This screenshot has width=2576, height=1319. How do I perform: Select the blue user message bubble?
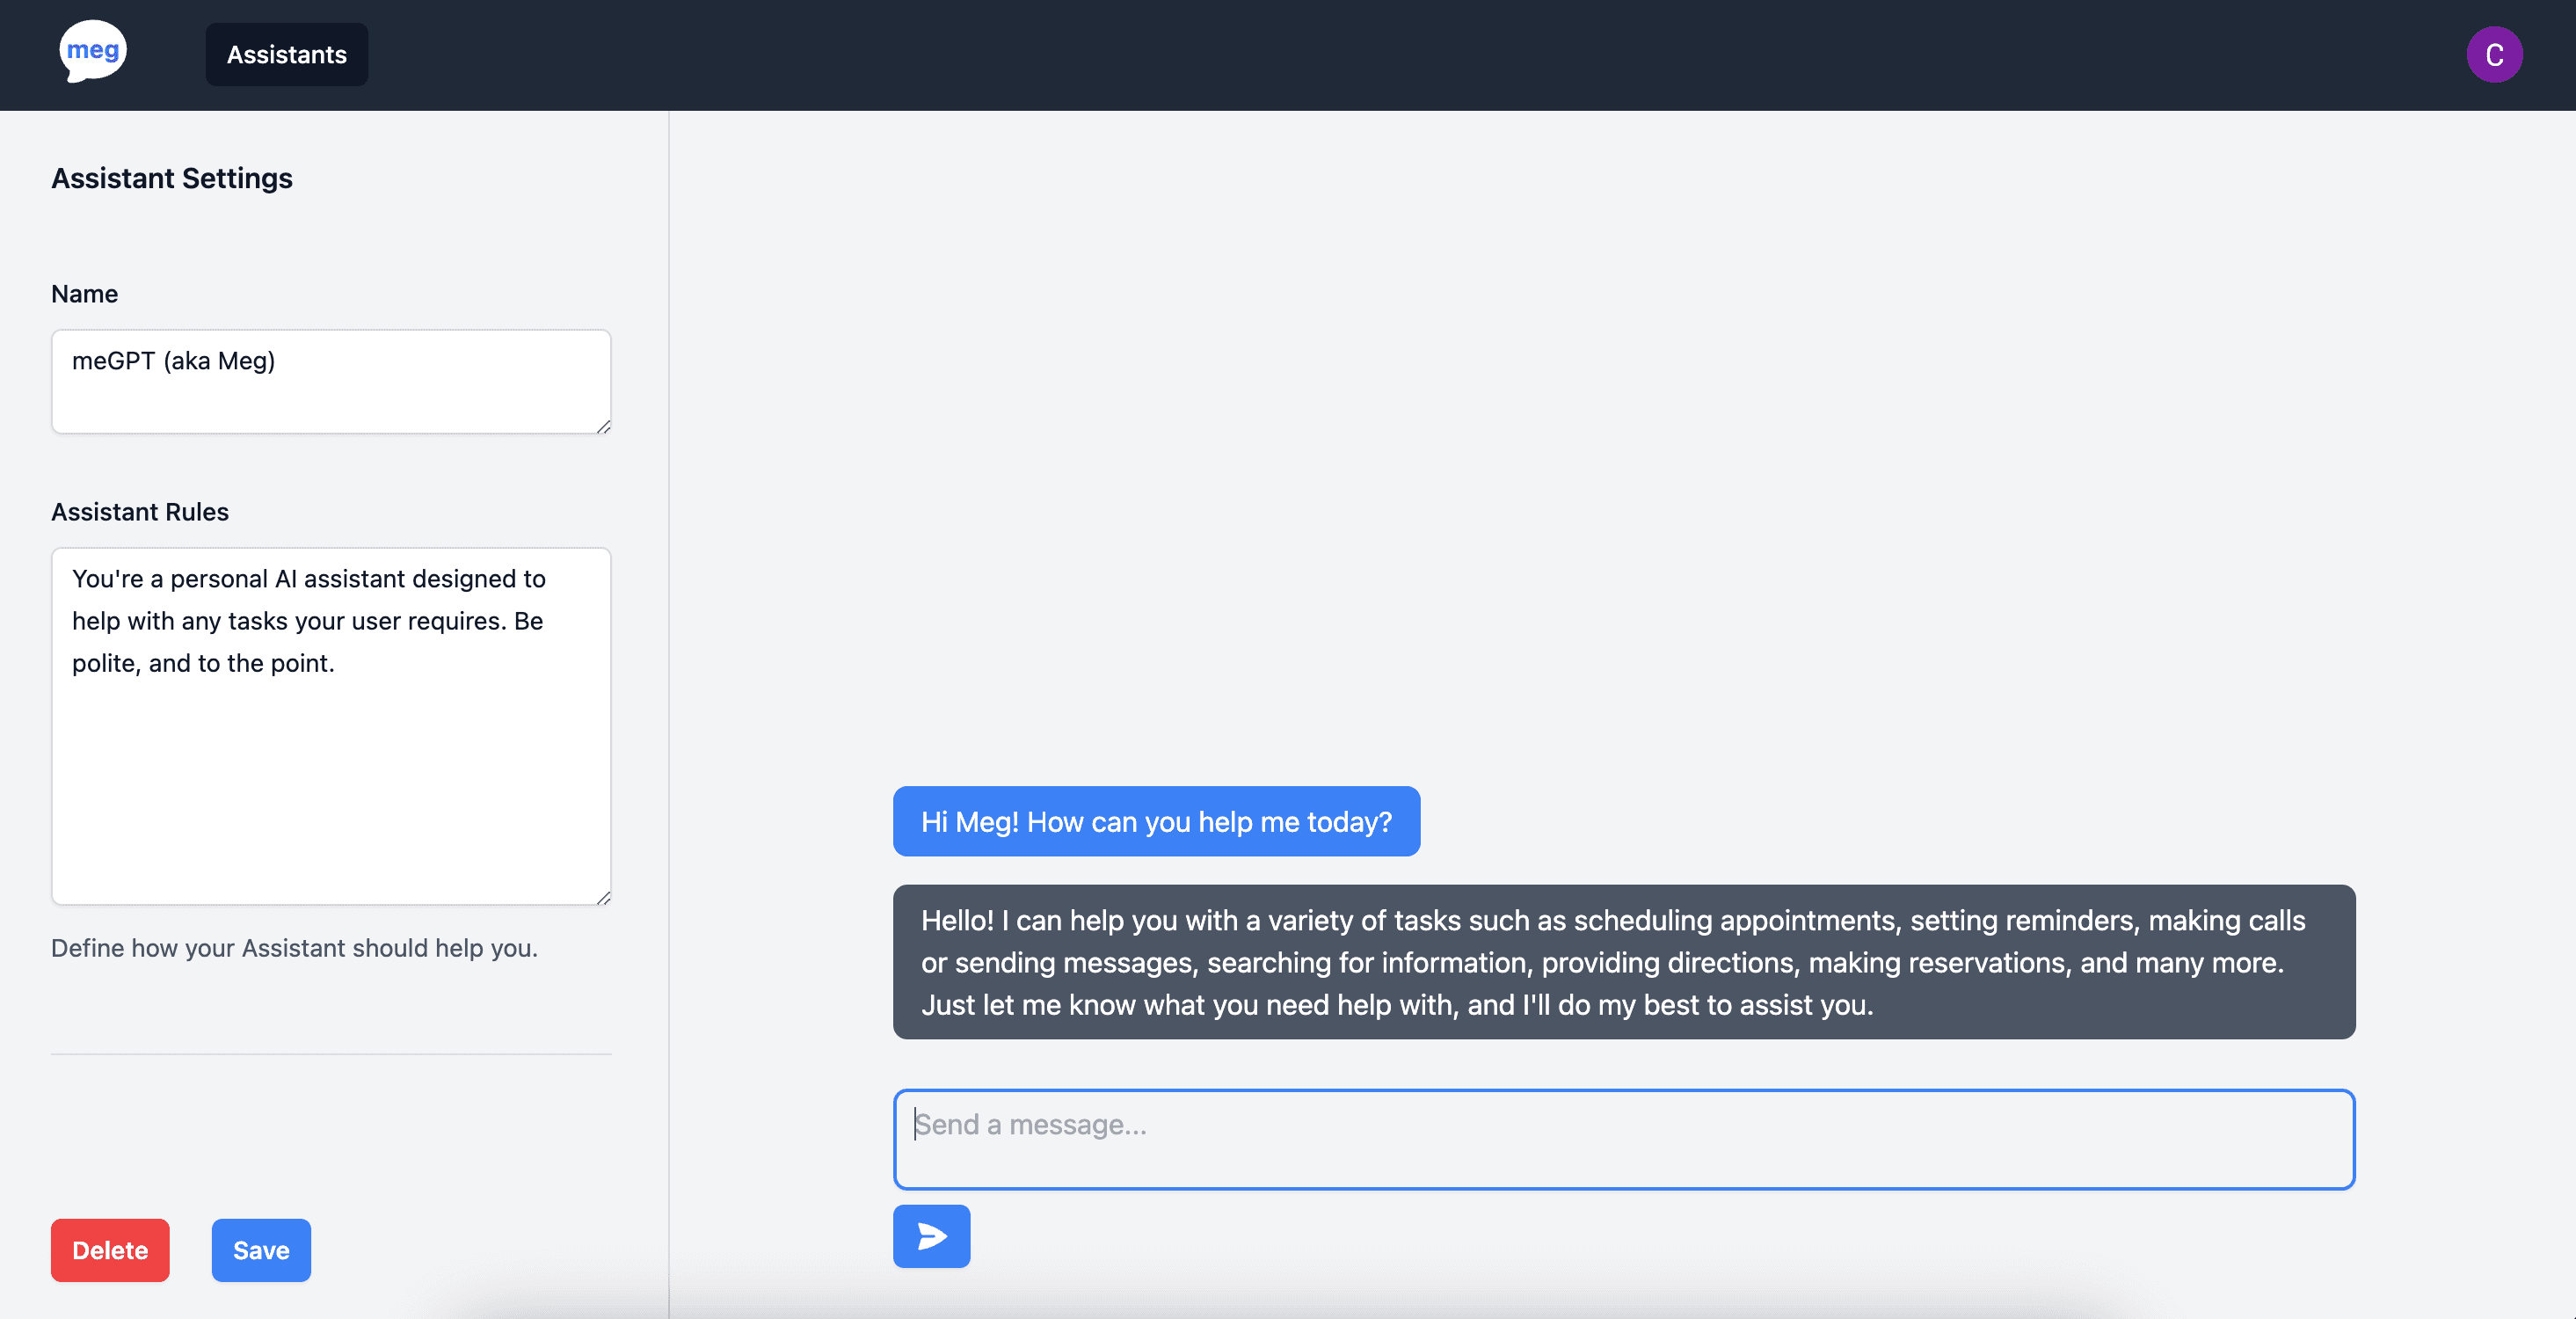click(x=1156, y=821)
